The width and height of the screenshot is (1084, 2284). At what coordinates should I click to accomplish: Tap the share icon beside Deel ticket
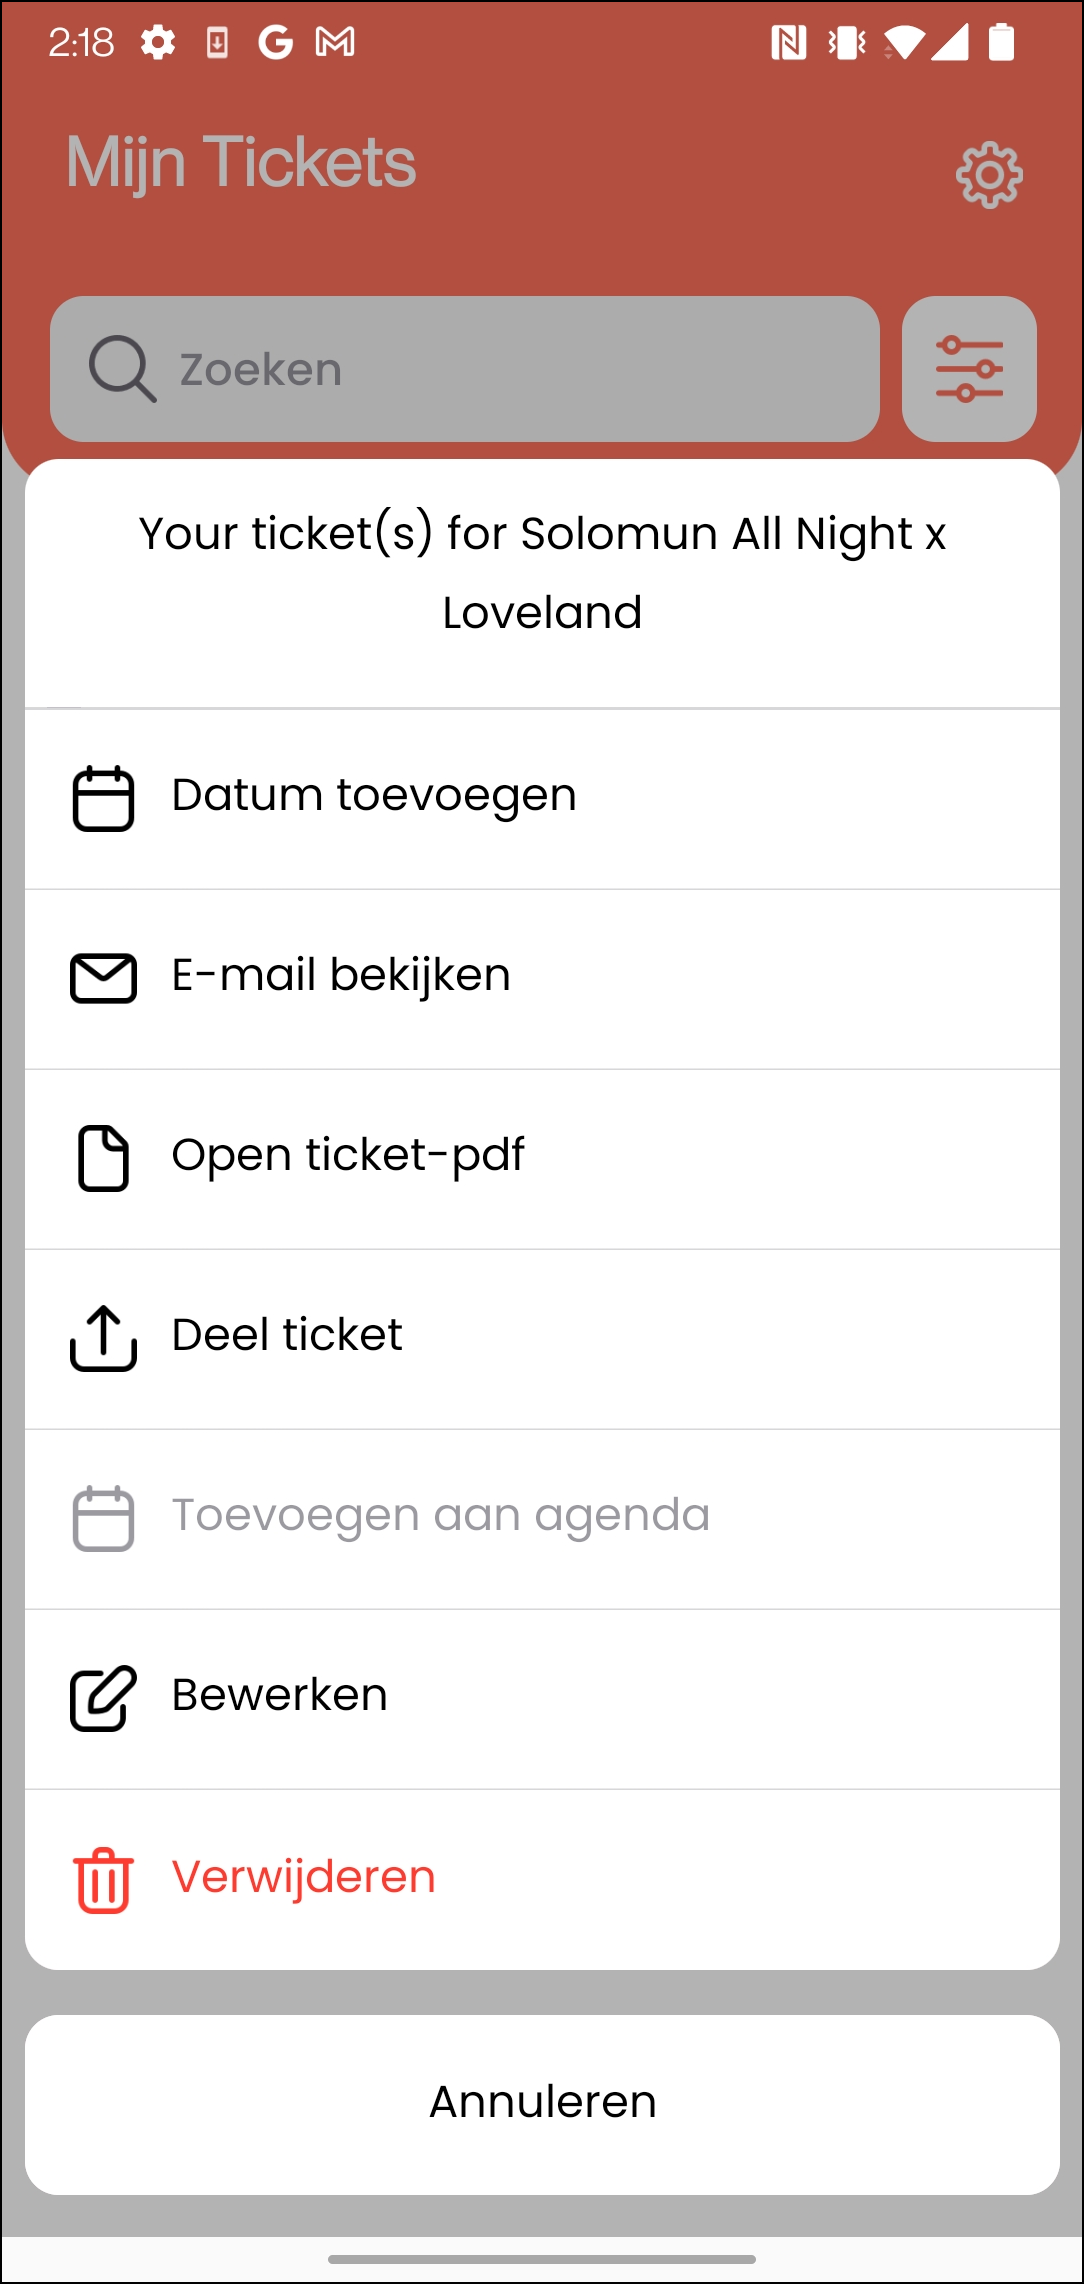point(103,1338)
